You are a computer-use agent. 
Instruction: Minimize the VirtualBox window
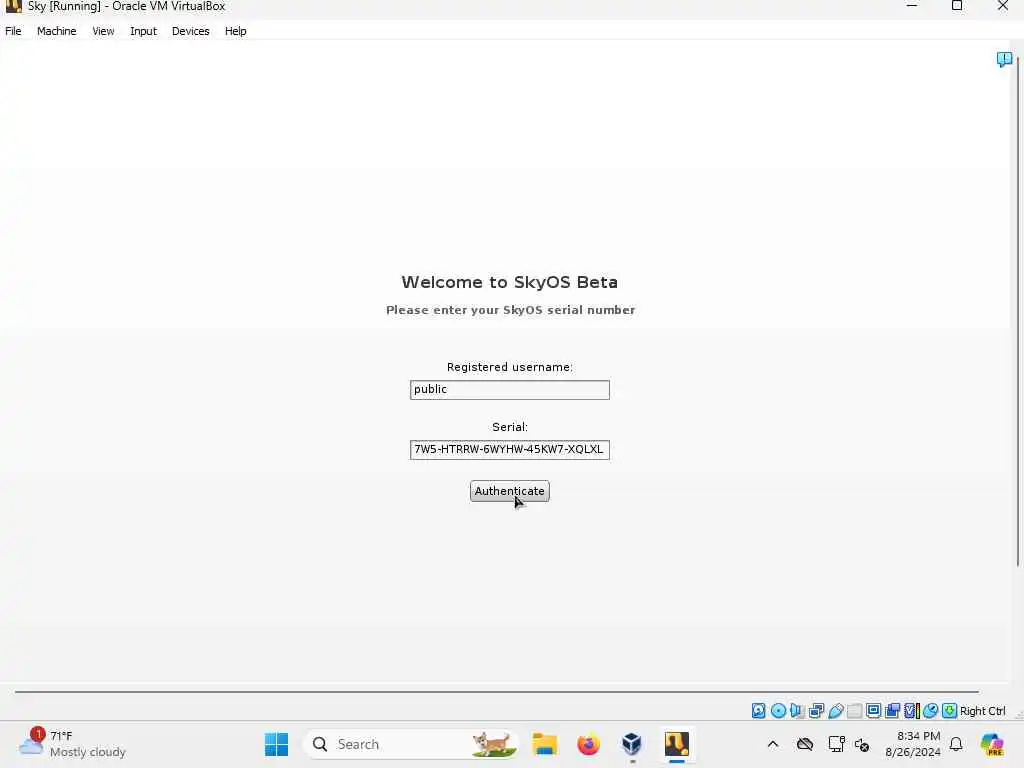[912, 6]
